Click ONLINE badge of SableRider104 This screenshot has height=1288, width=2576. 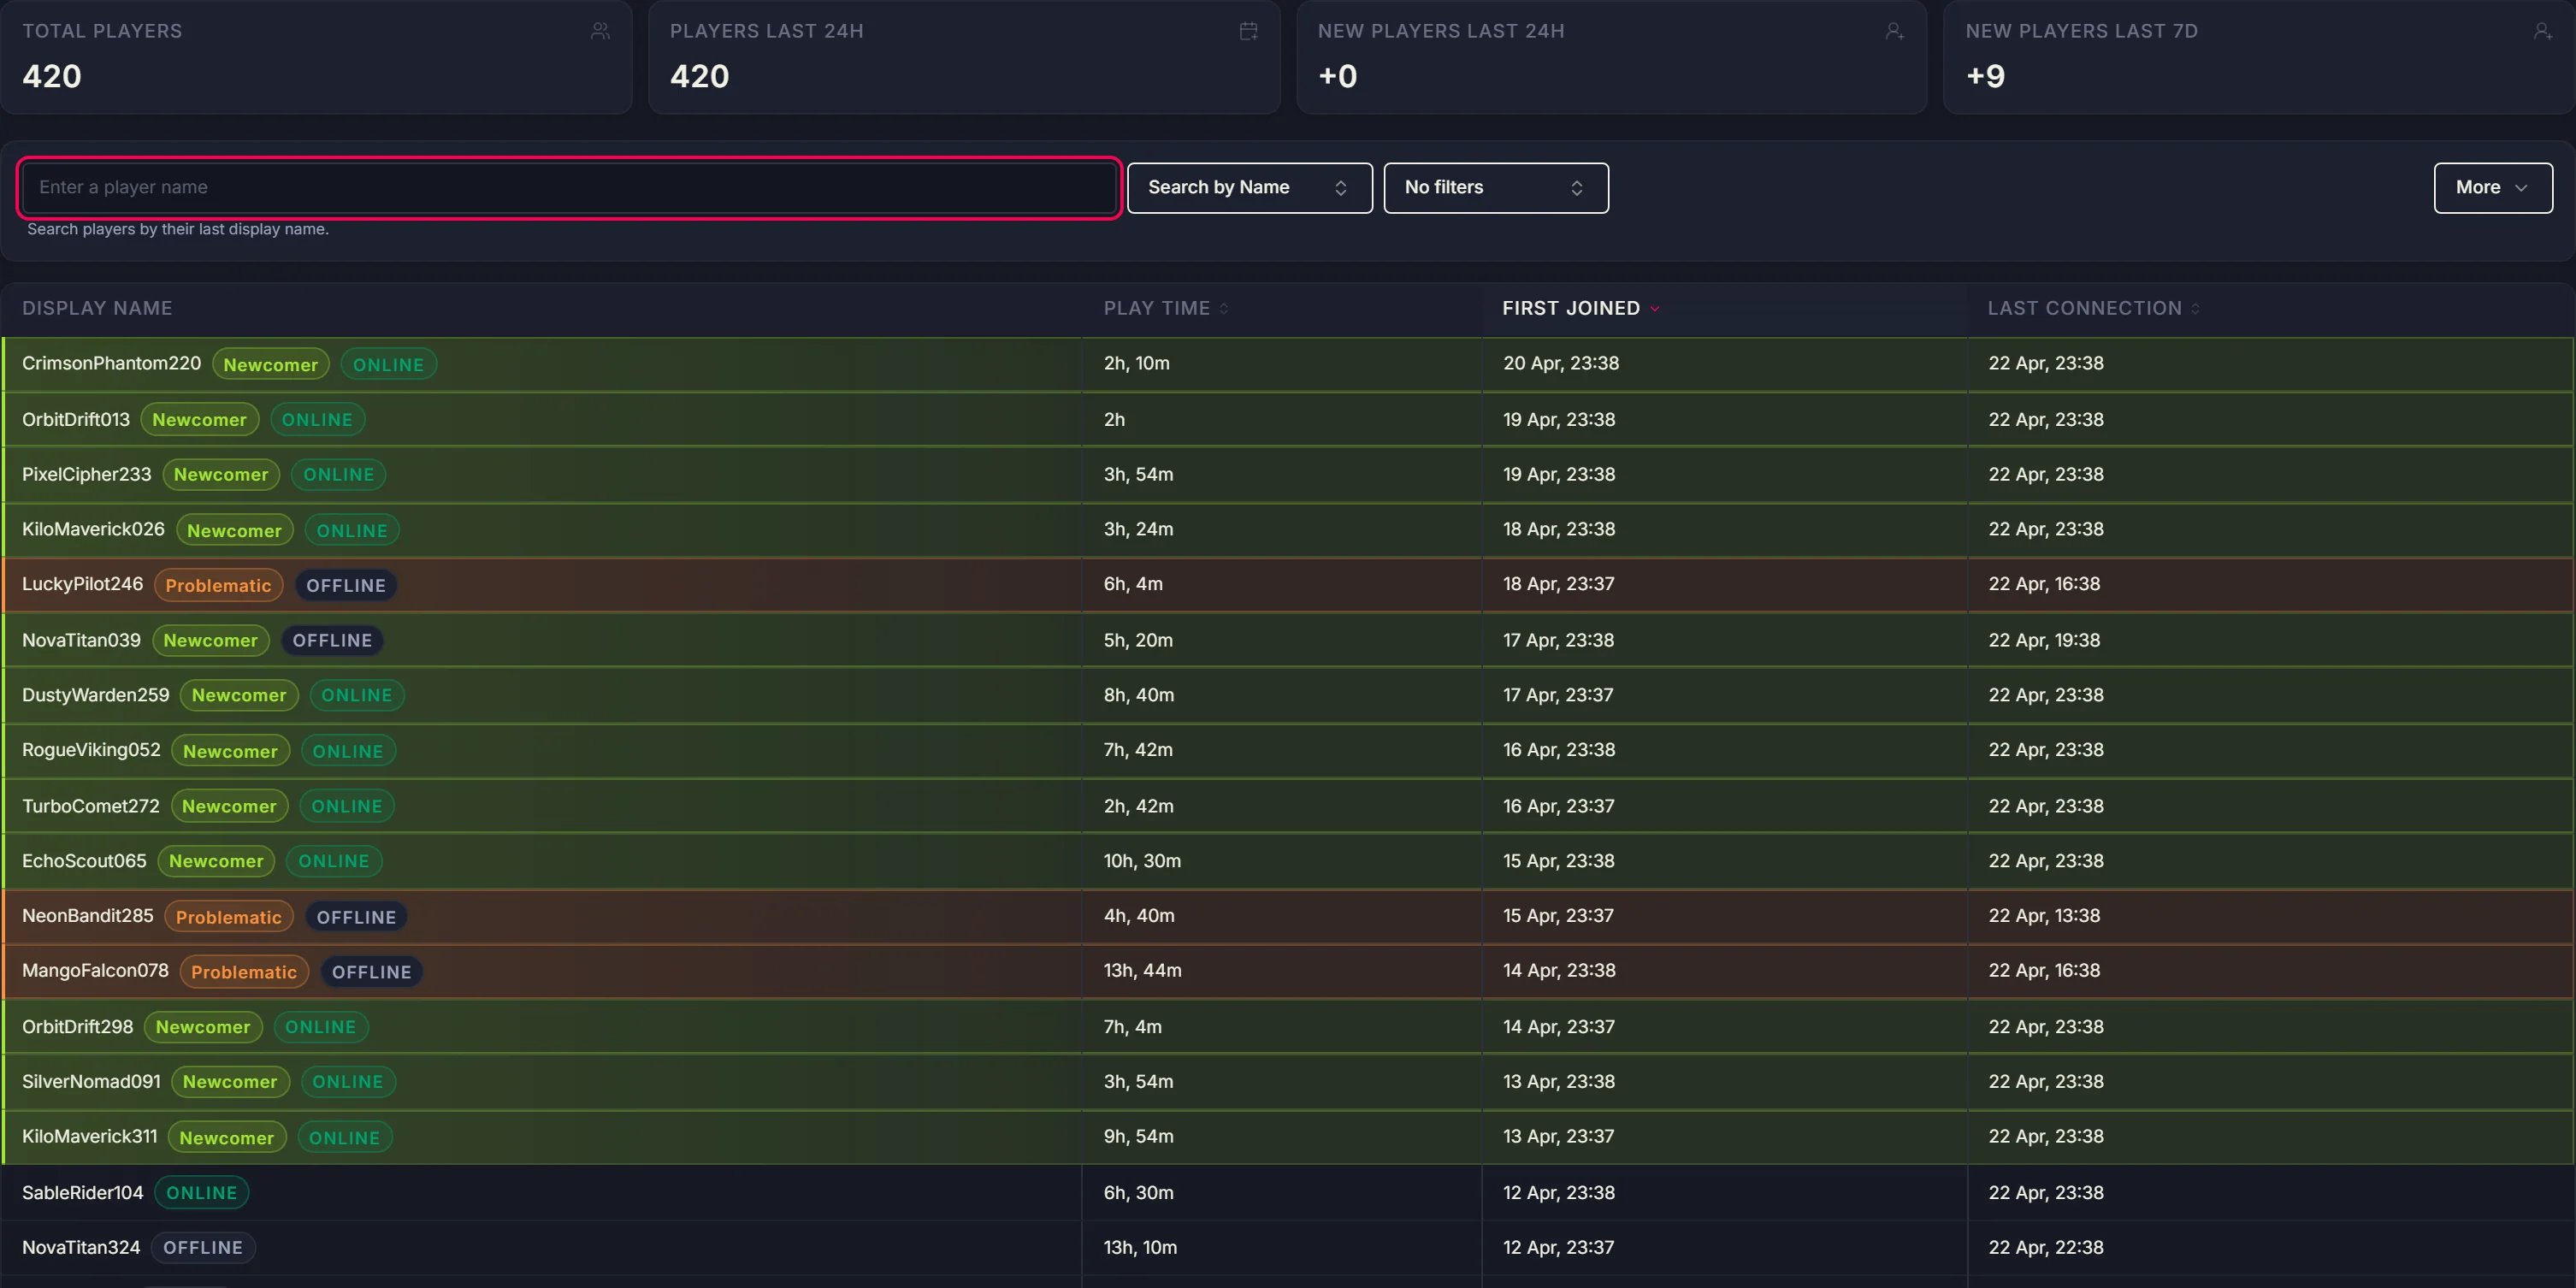[201, 1193]
